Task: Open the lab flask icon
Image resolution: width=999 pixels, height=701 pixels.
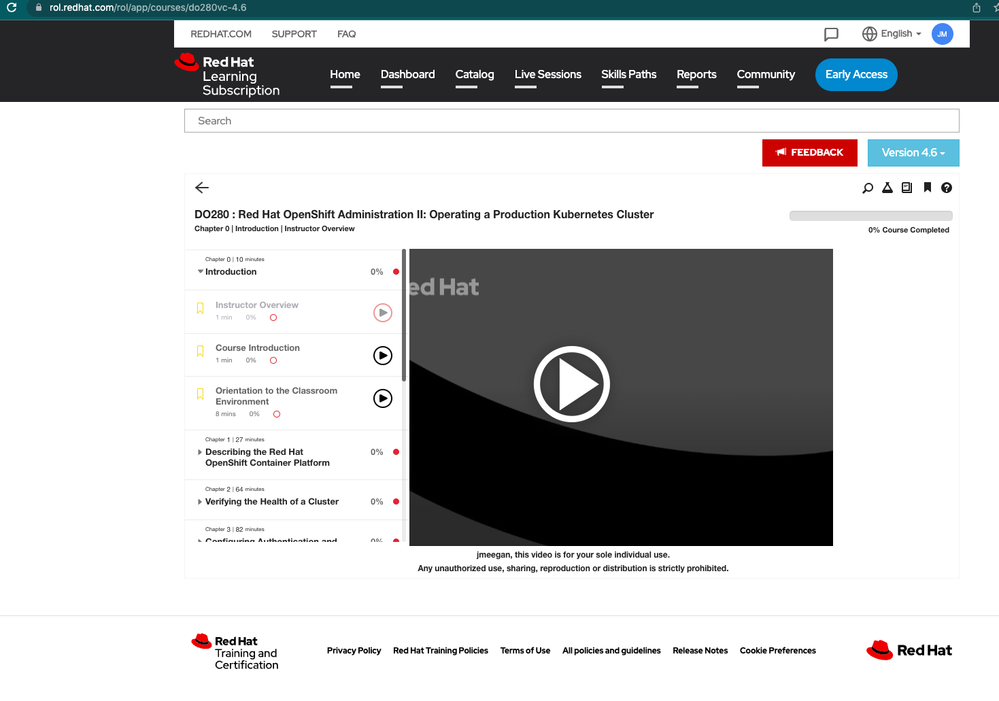Action: 887,188
